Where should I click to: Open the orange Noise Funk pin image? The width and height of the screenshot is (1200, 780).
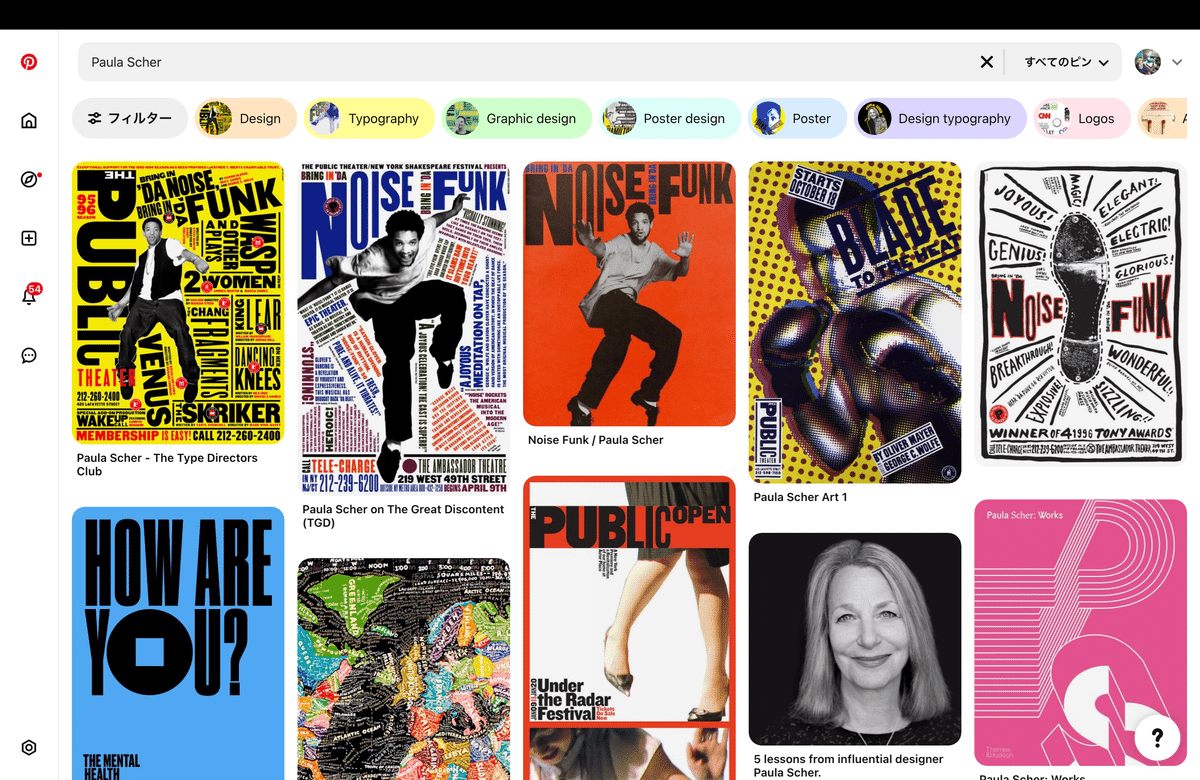630,294
